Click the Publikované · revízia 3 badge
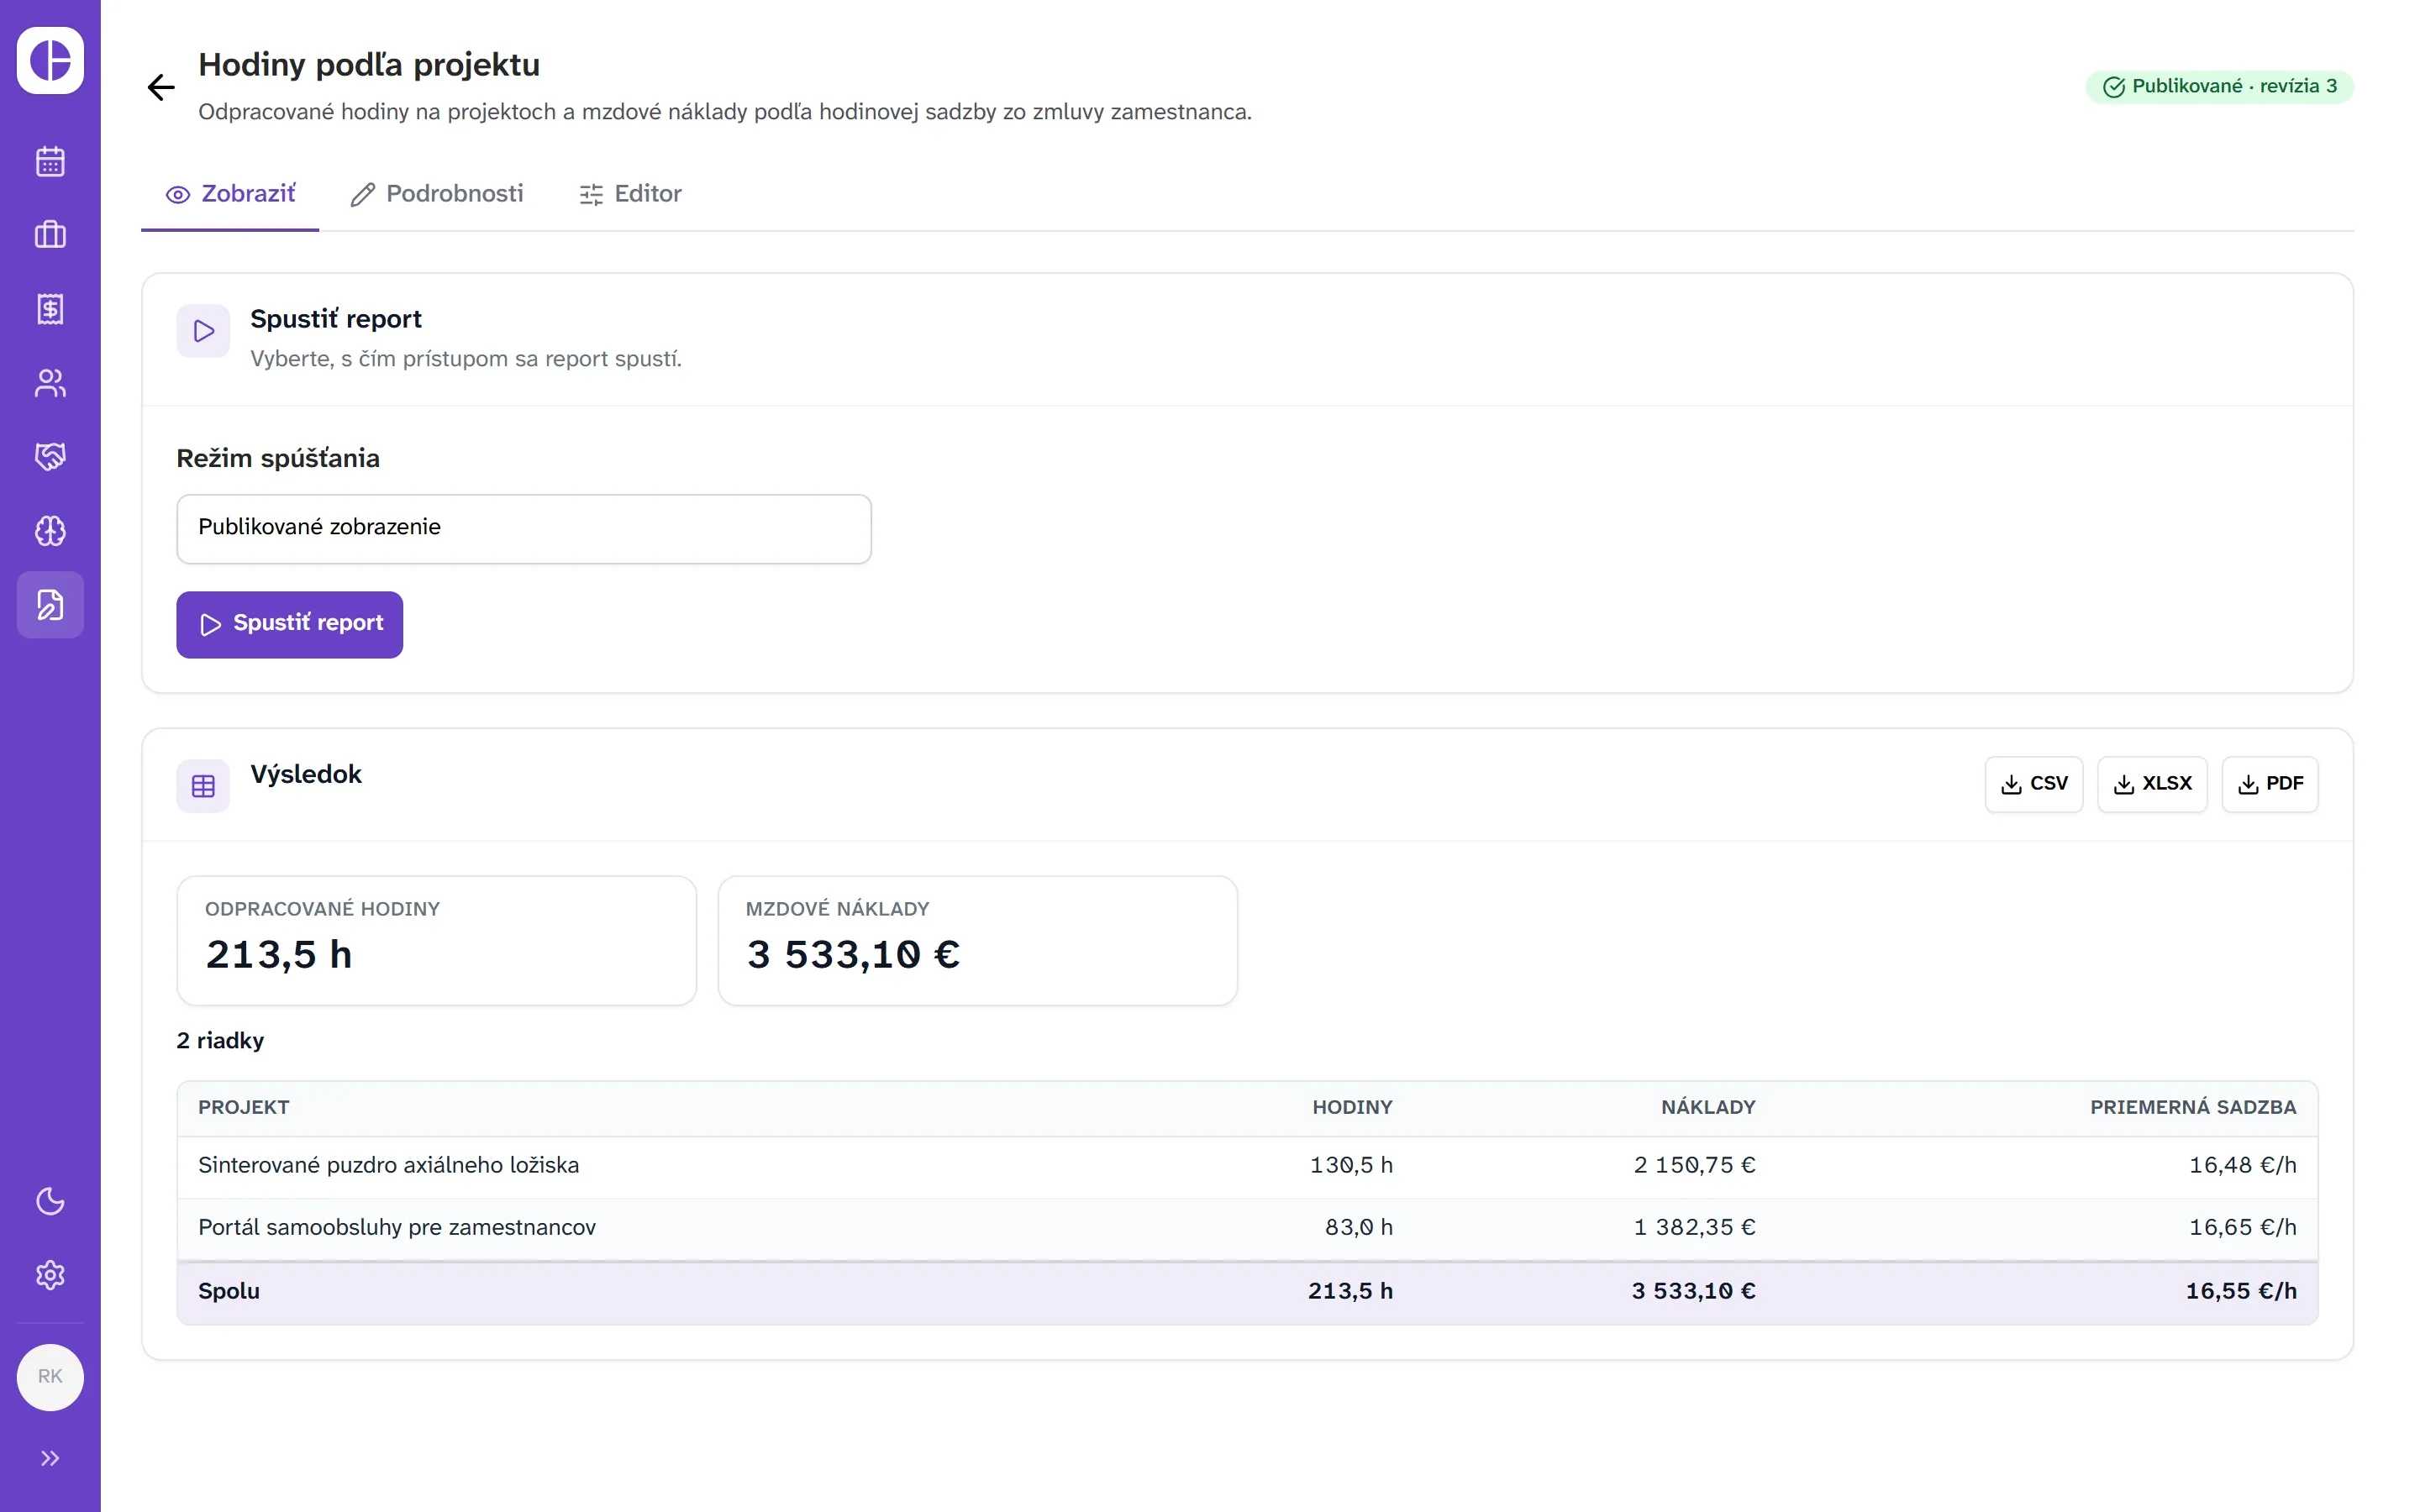The height and width of the screenshot is (1512, 2420). 2219,87
